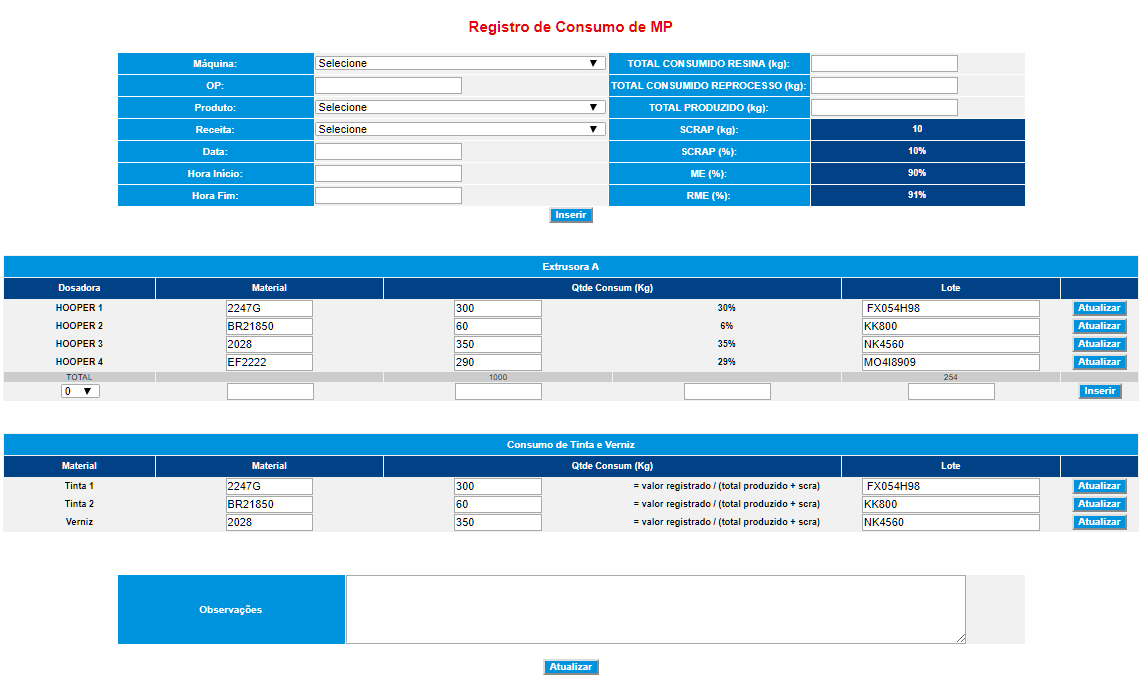Image resolution: width=1141 pixels, height=681 pixels.
Task: Expand the Produto selection list
Action: pyautogui.click(x=460, y=107)
